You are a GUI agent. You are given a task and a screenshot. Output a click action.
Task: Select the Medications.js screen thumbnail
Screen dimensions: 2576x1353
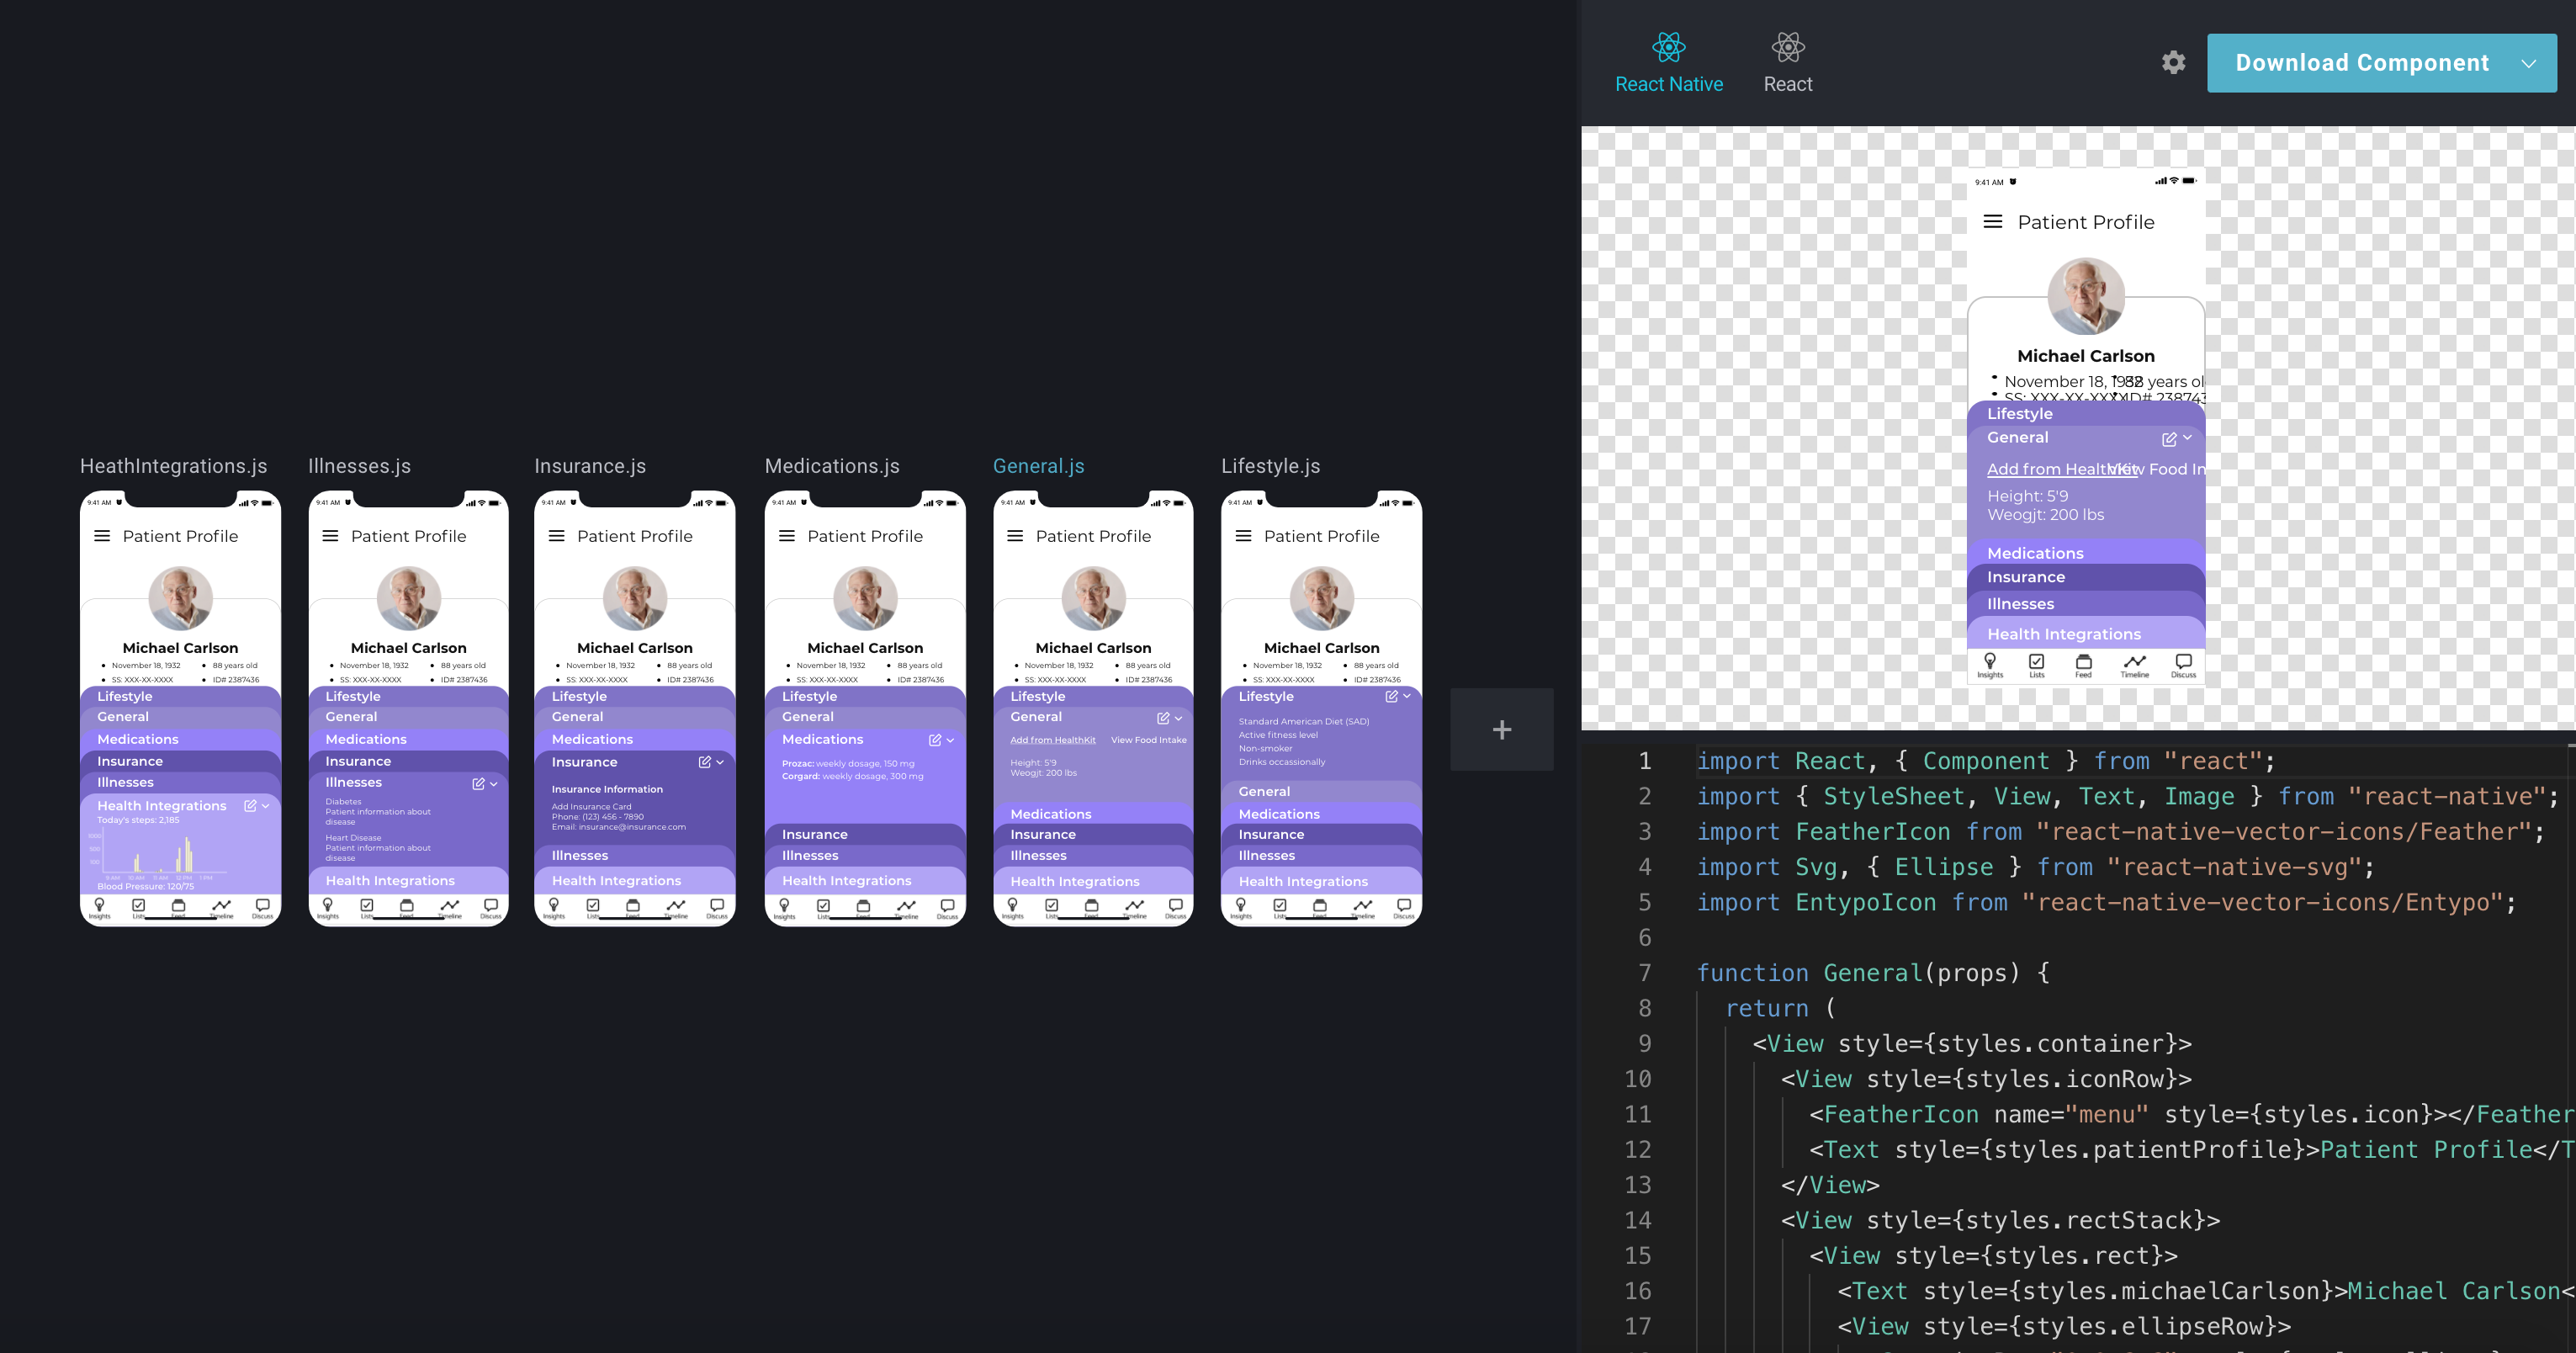tap(864, 708)
